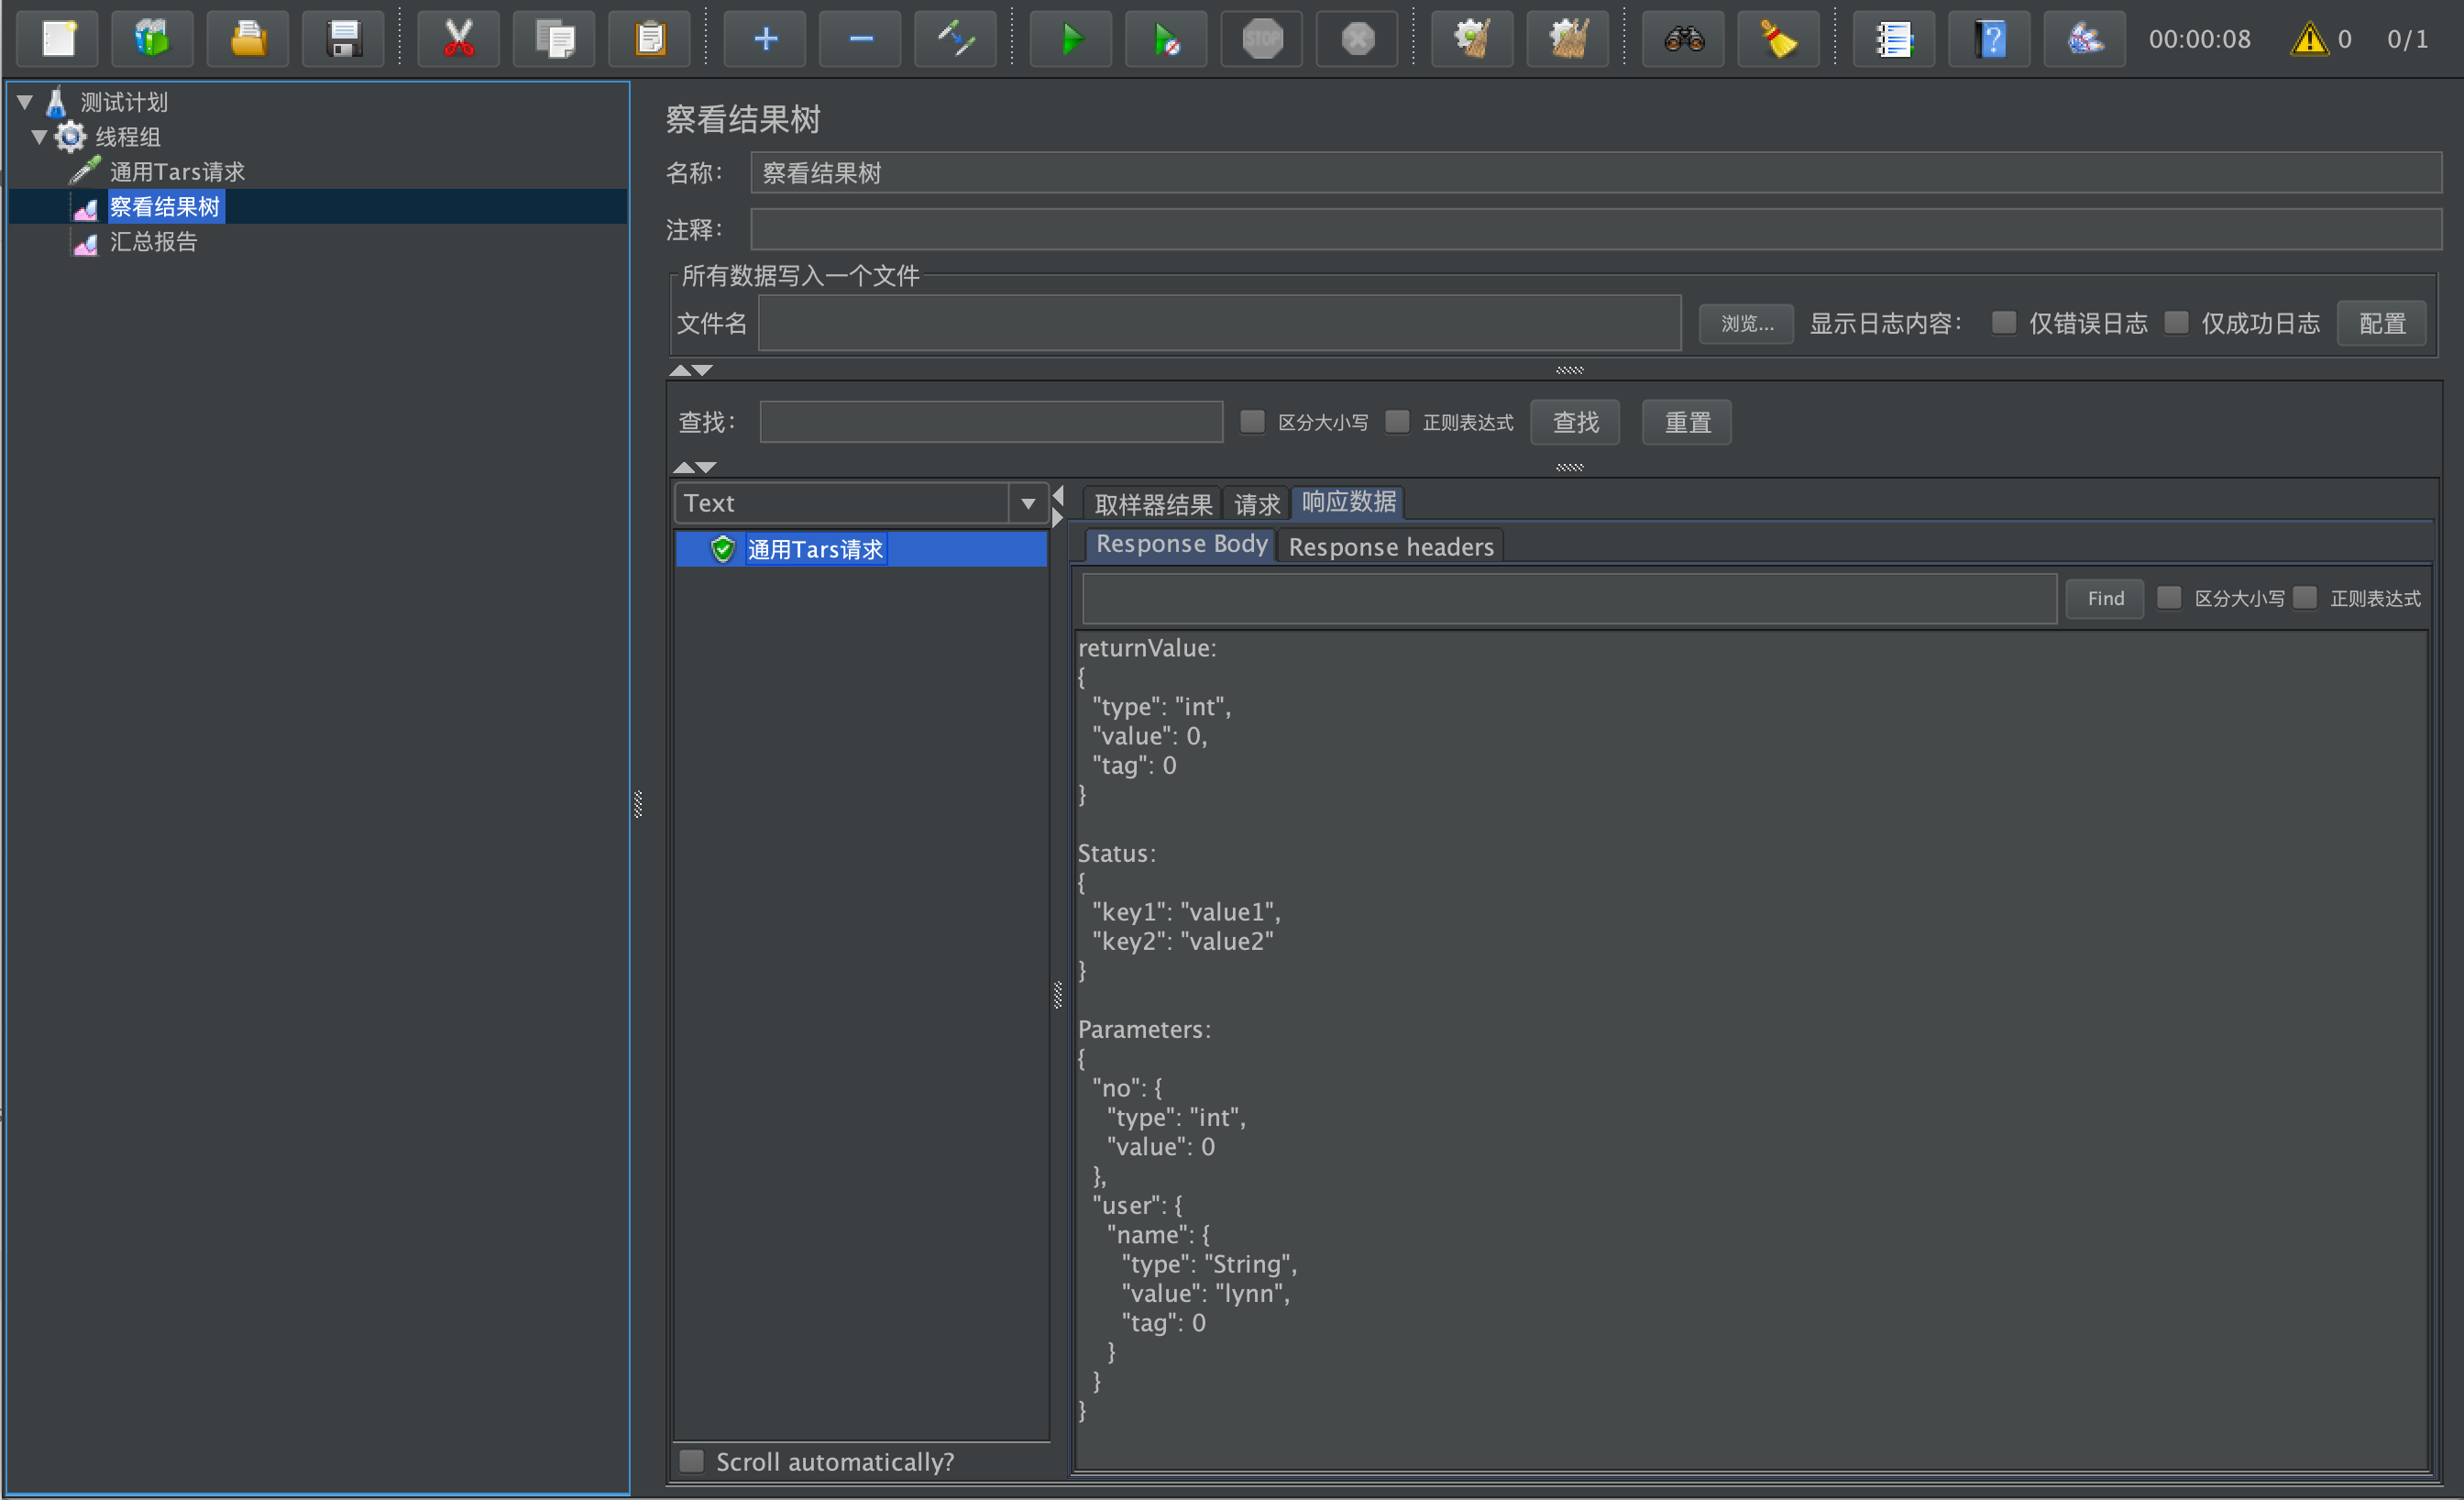Enable the 仅错误日志 checkbox
Screen dimensions: 2464x1500
[x=2003, y=323]
